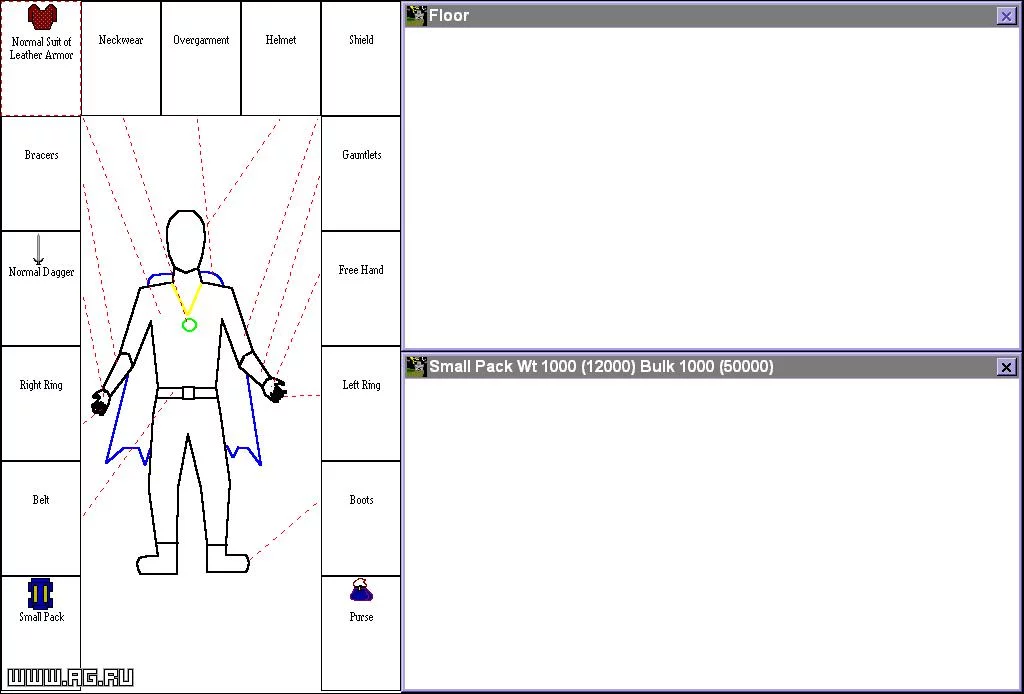Click the "Purse" label
The height and width of the screenshot is (694, 1024).
[x=361, y=617]
